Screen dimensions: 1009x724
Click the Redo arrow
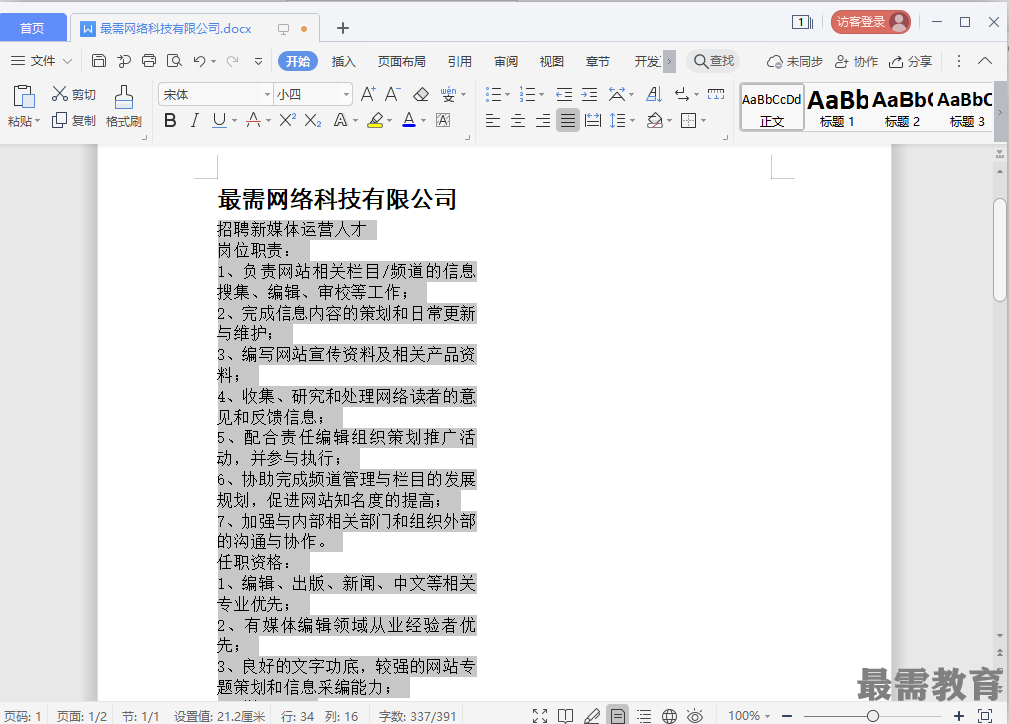(232, 61)
